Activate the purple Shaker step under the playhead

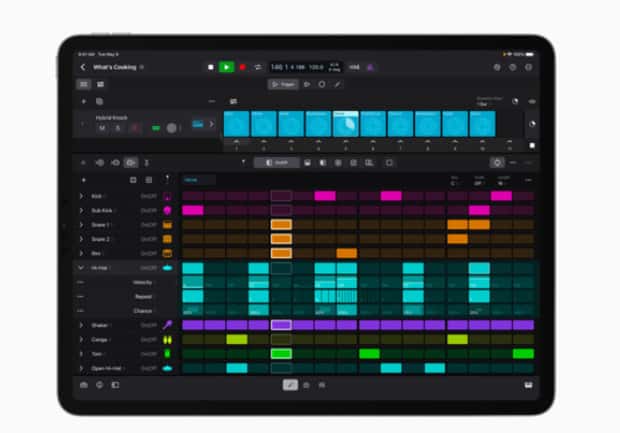pos(281,325)
